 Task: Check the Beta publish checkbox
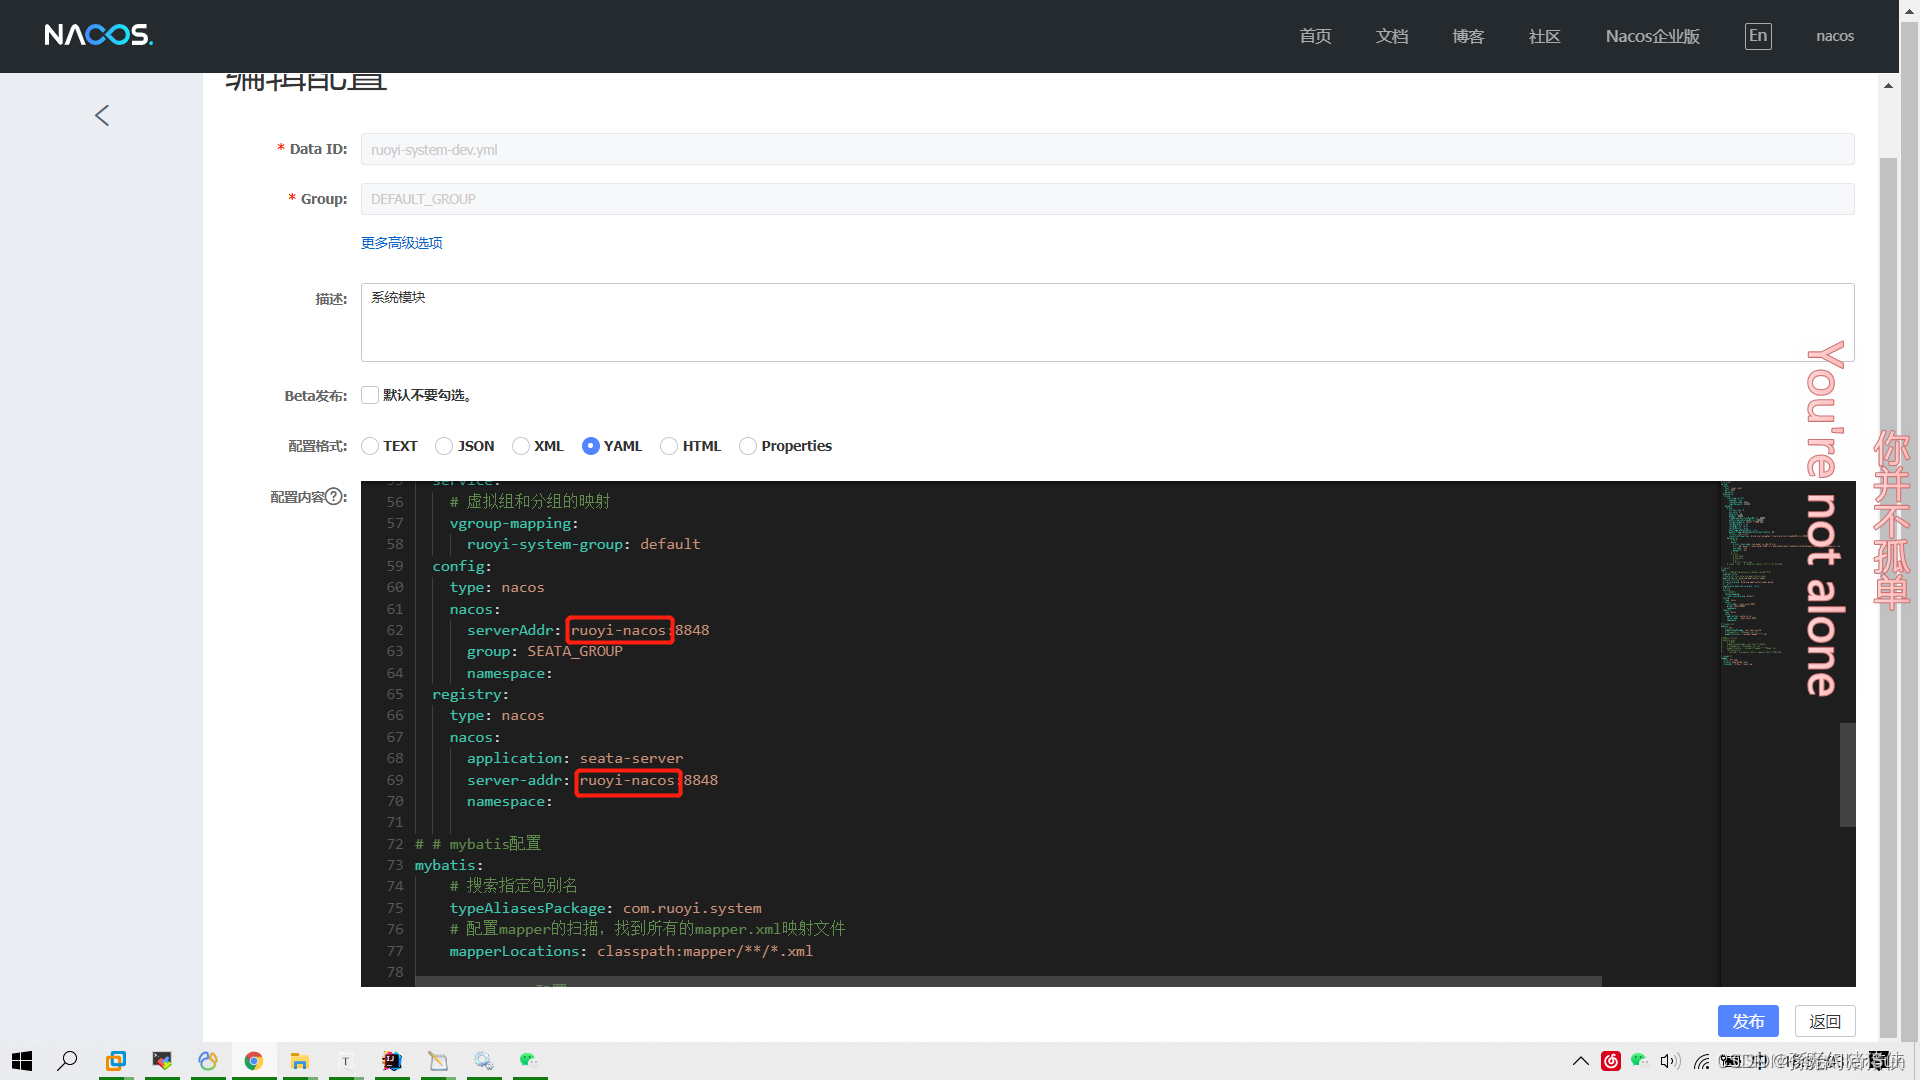point(370,395)
